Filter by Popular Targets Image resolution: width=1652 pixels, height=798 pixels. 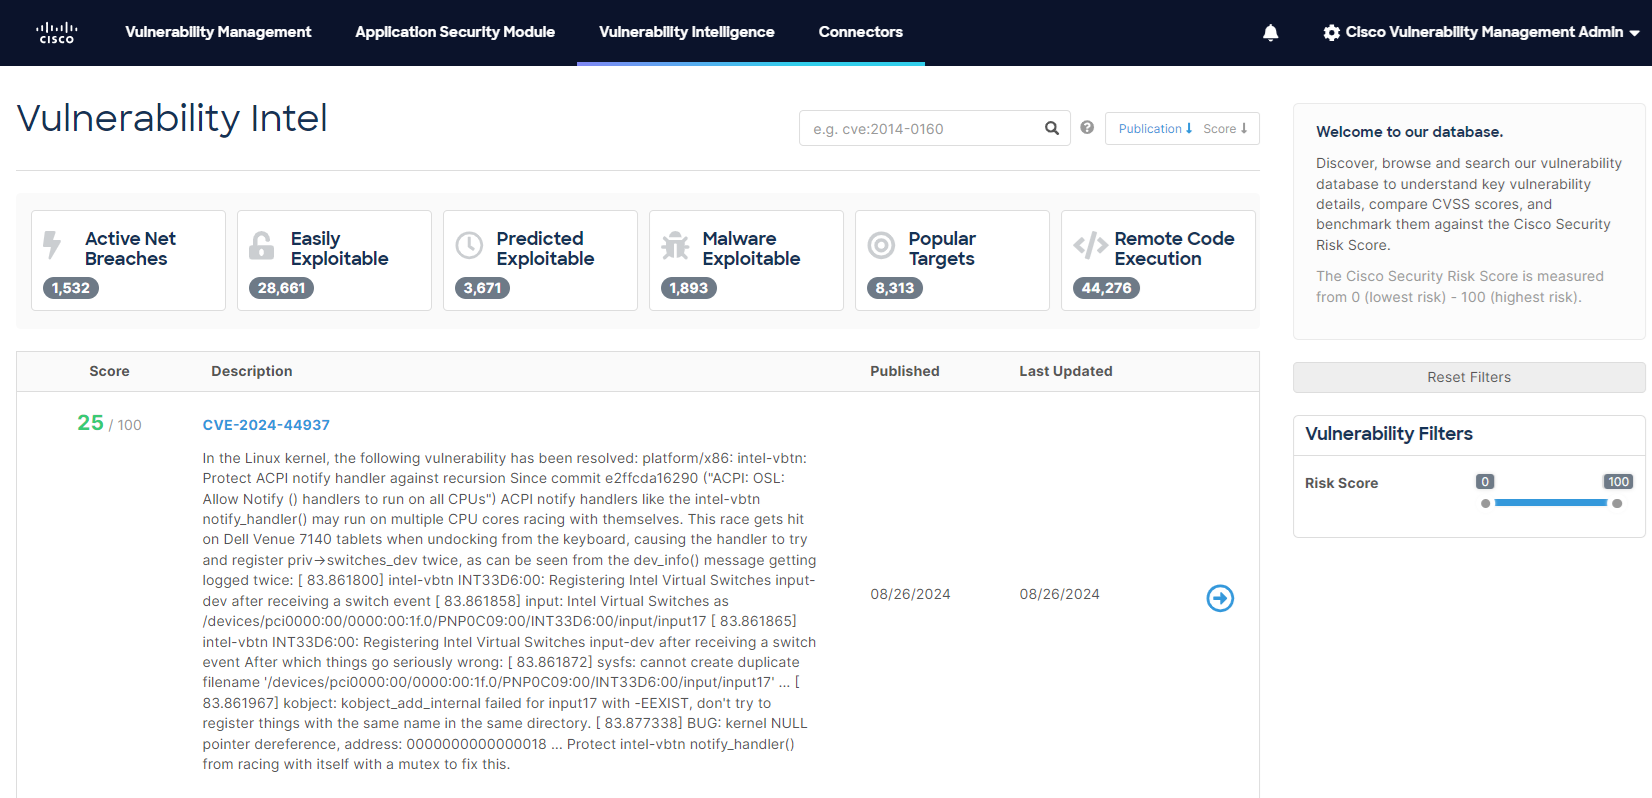952,260
